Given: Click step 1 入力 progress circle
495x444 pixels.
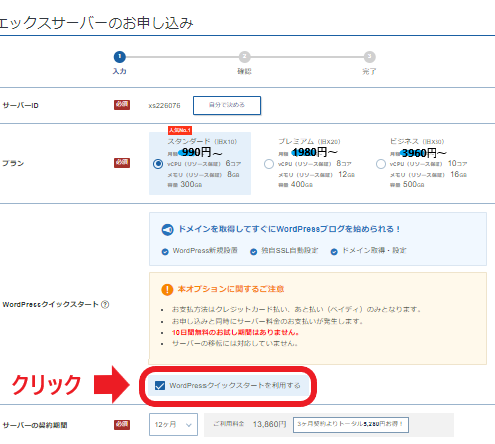Looking at the screenshot, I should coord(120,57).
